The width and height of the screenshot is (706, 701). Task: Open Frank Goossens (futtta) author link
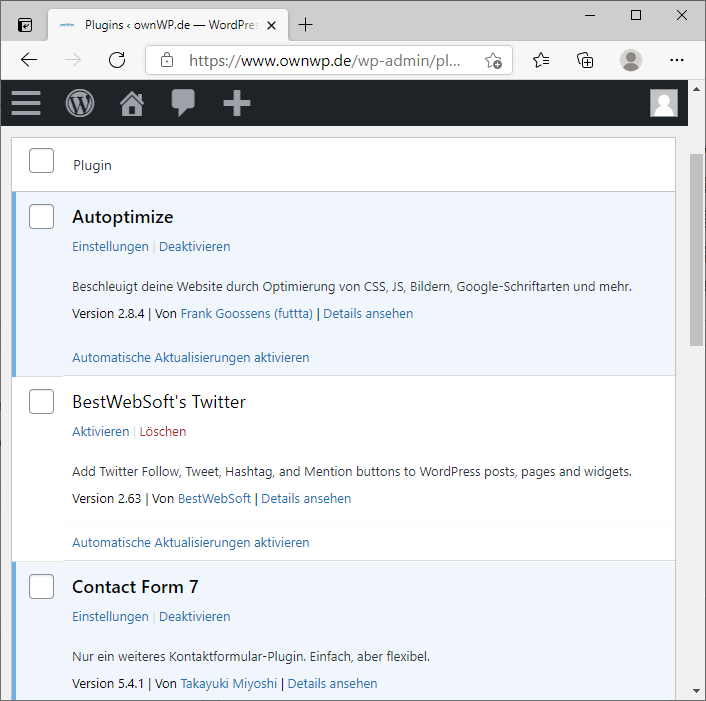click(247, 314)
